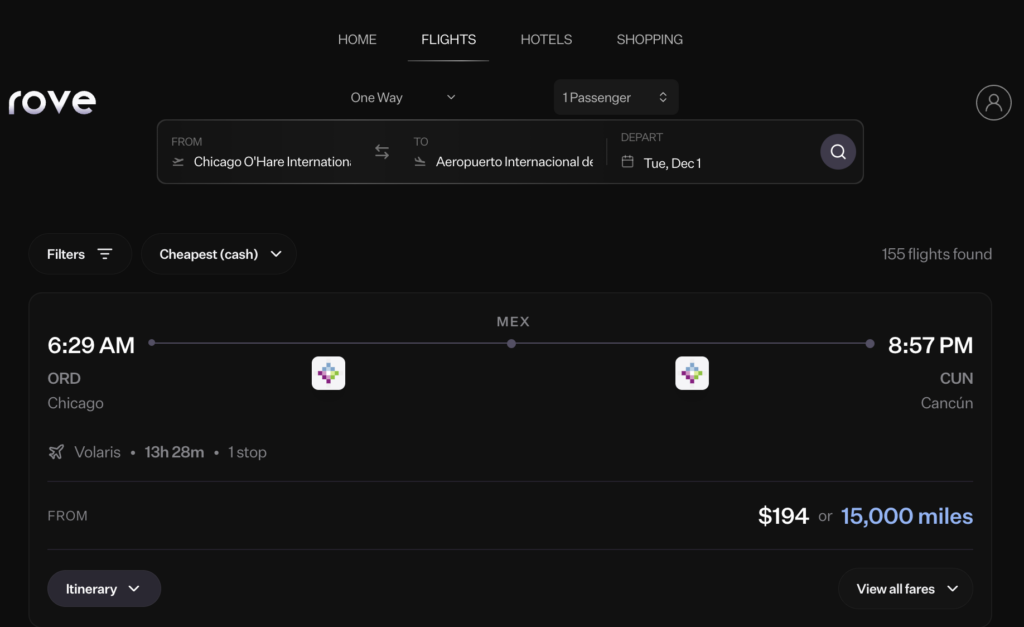Swap origin and destination airports

tap(382, 152)
